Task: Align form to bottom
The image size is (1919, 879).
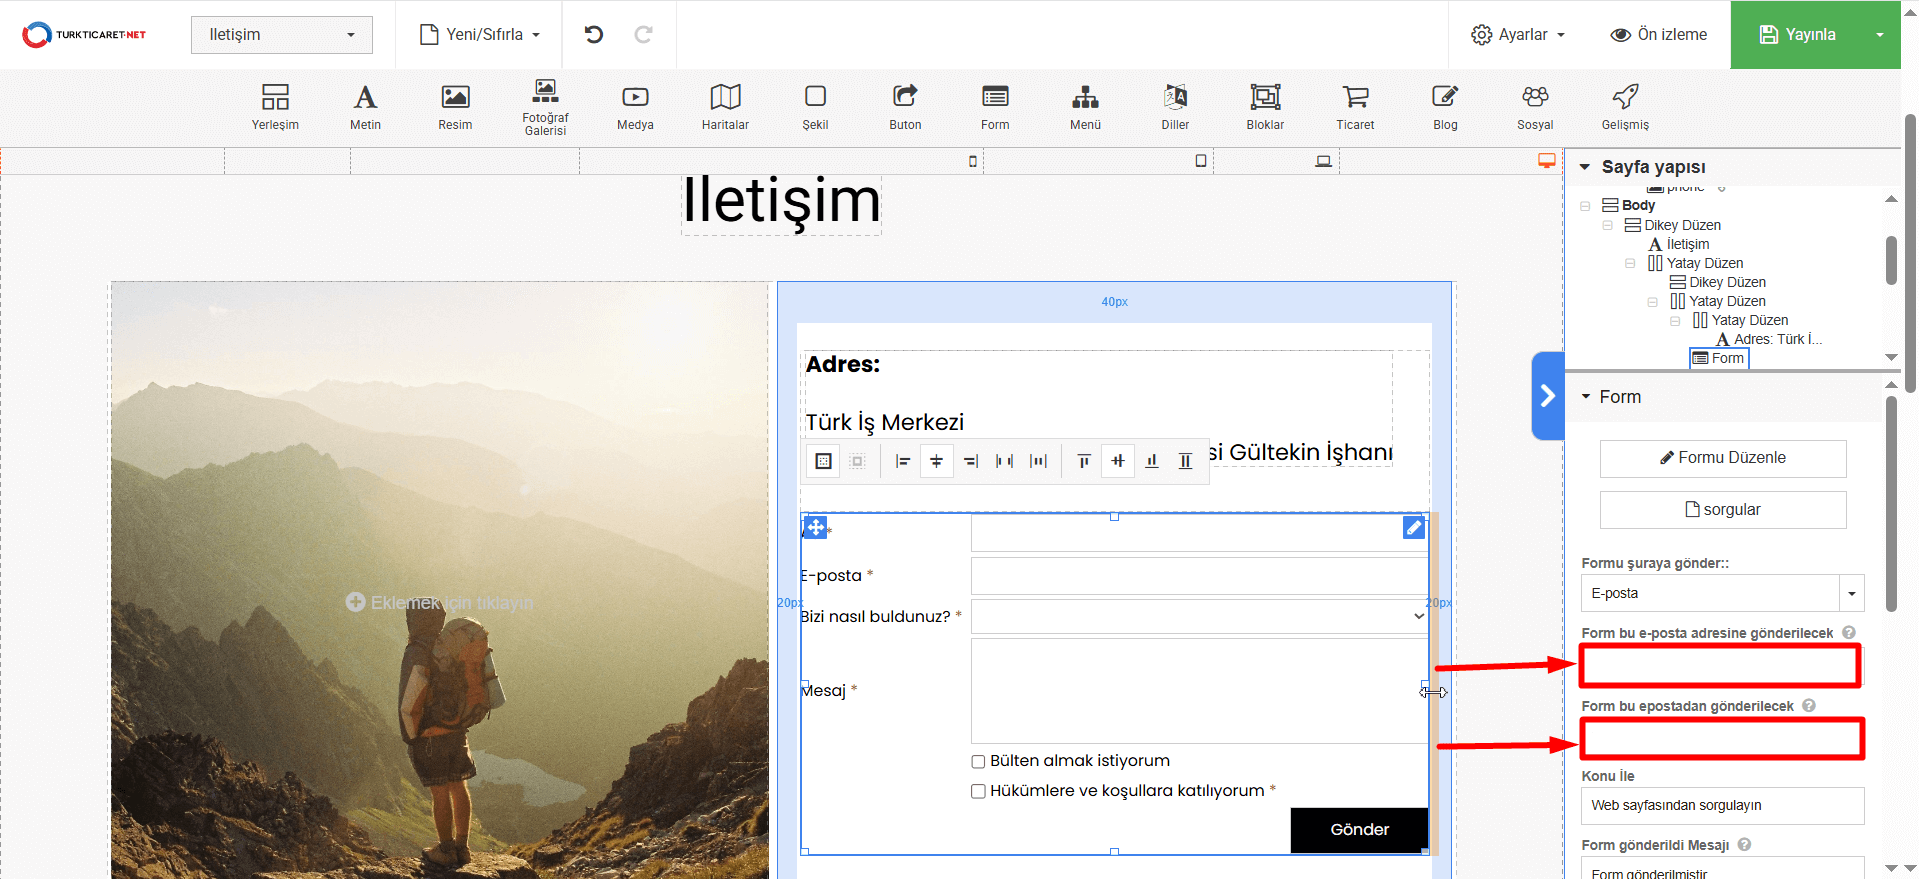Action: point(1152,461)
